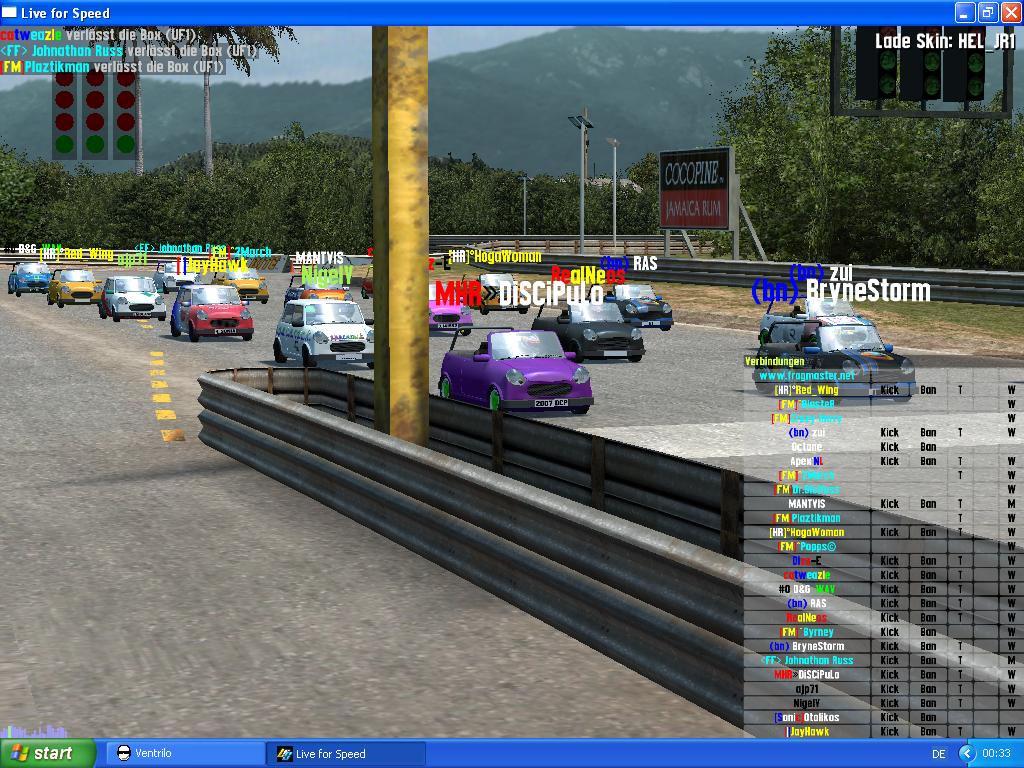Kick player Octane
The width and height of the screenshot is (1024, 768).
coord(889,447)
